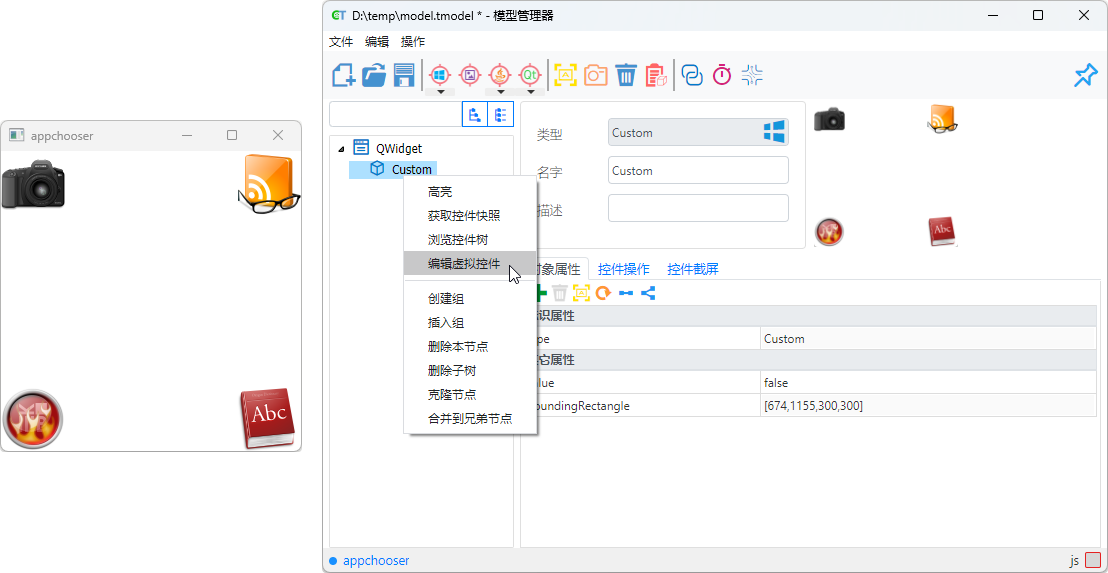Open the 文件 menu
The height and width of the screenshot is (573, 1108).
pyautogui.click(x=341, y=41)
